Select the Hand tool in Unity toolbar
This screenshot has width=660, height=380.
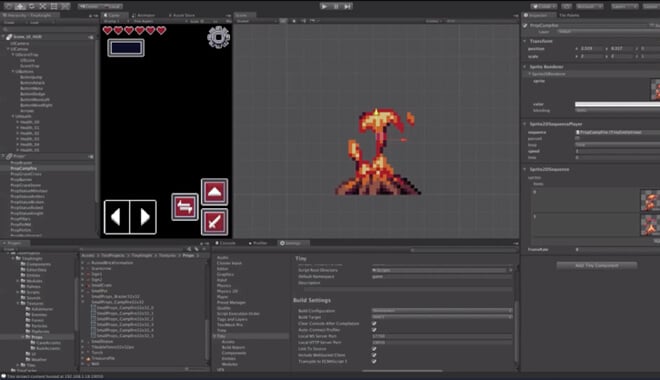(x=9, y=6)
